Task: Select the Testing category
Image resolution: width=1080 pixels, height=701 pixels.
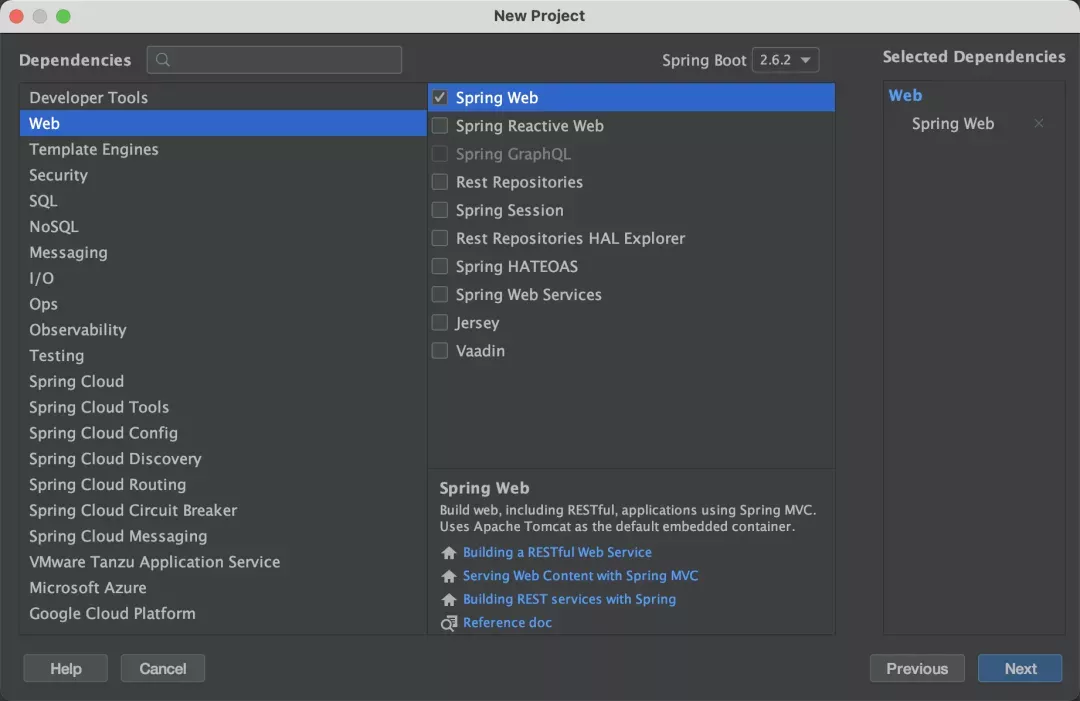Action: click(223, 355)
